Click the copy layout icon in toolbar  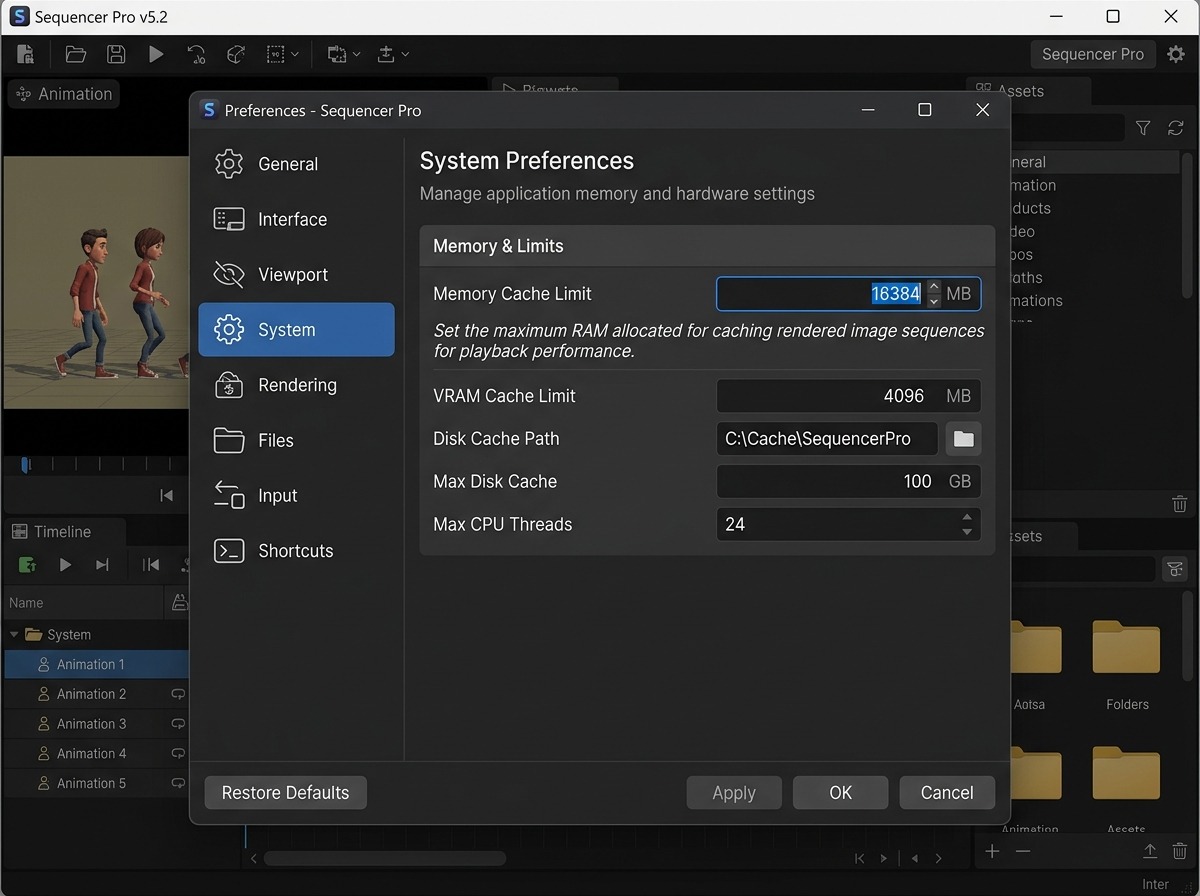[x=335, y=54]
